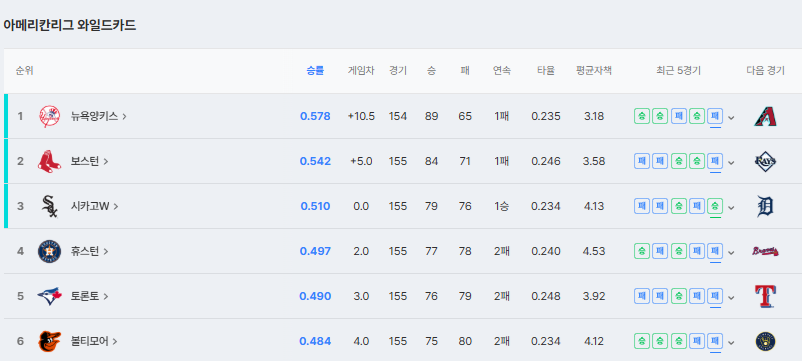Select latest game result badge in Toronto row
802x361 pixels.
715,297
